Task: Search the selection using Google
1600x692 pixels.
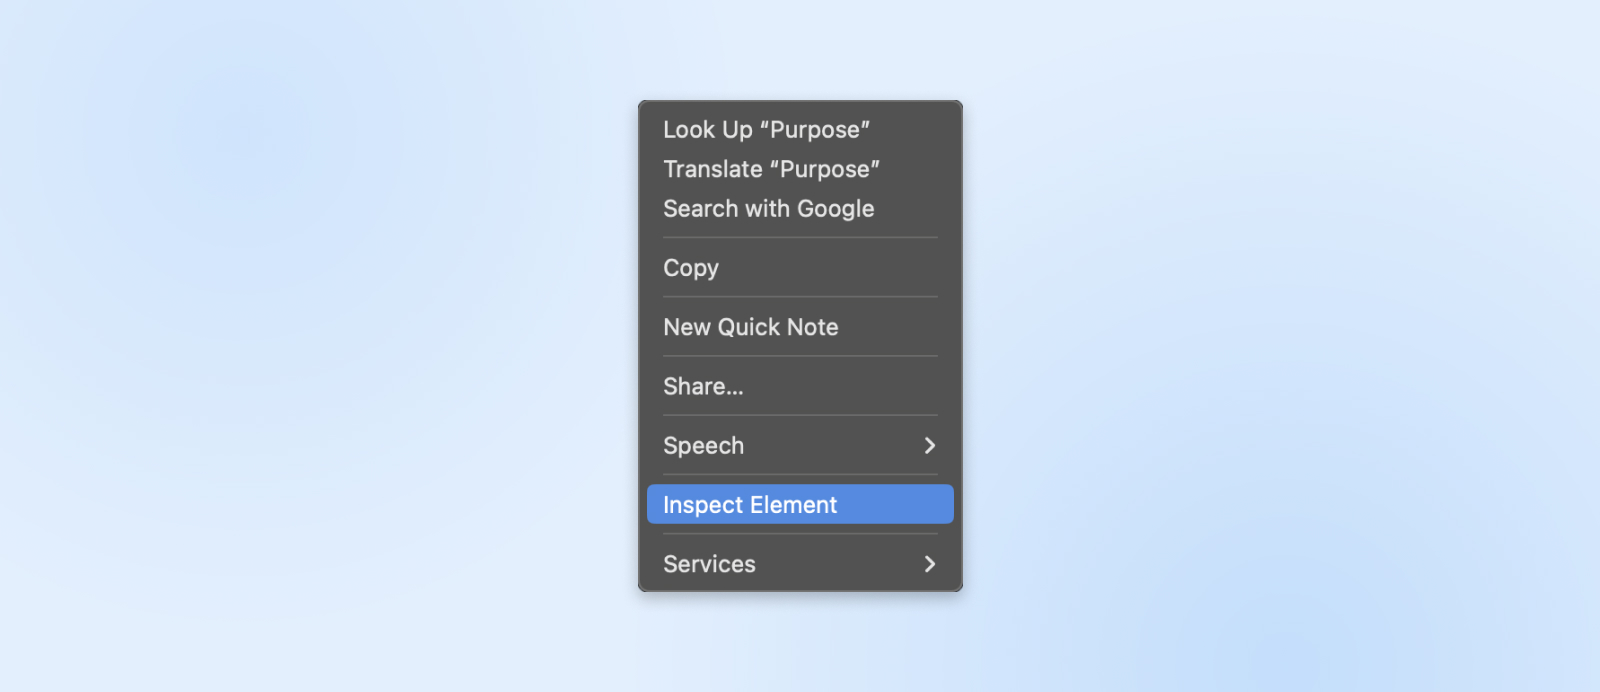Action: [768, 209]
